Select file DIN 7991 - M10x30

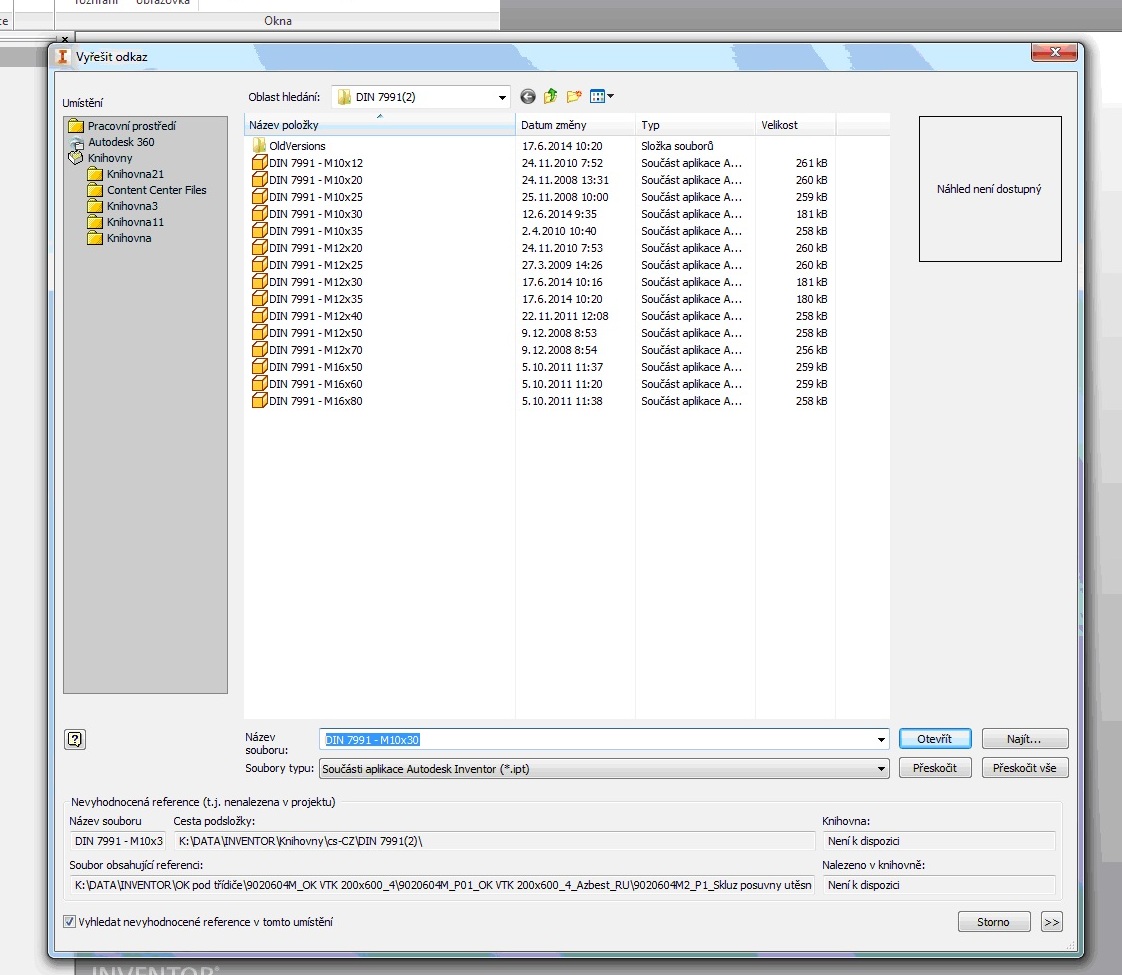(x=308, y=214)
